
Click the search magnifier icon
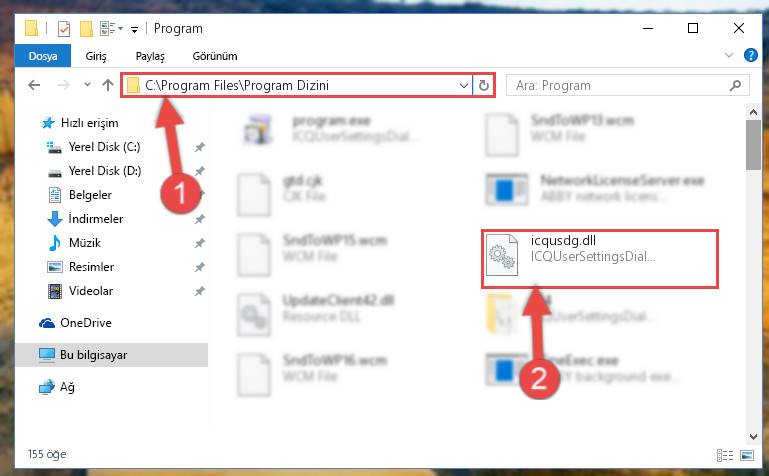point(735,86)
